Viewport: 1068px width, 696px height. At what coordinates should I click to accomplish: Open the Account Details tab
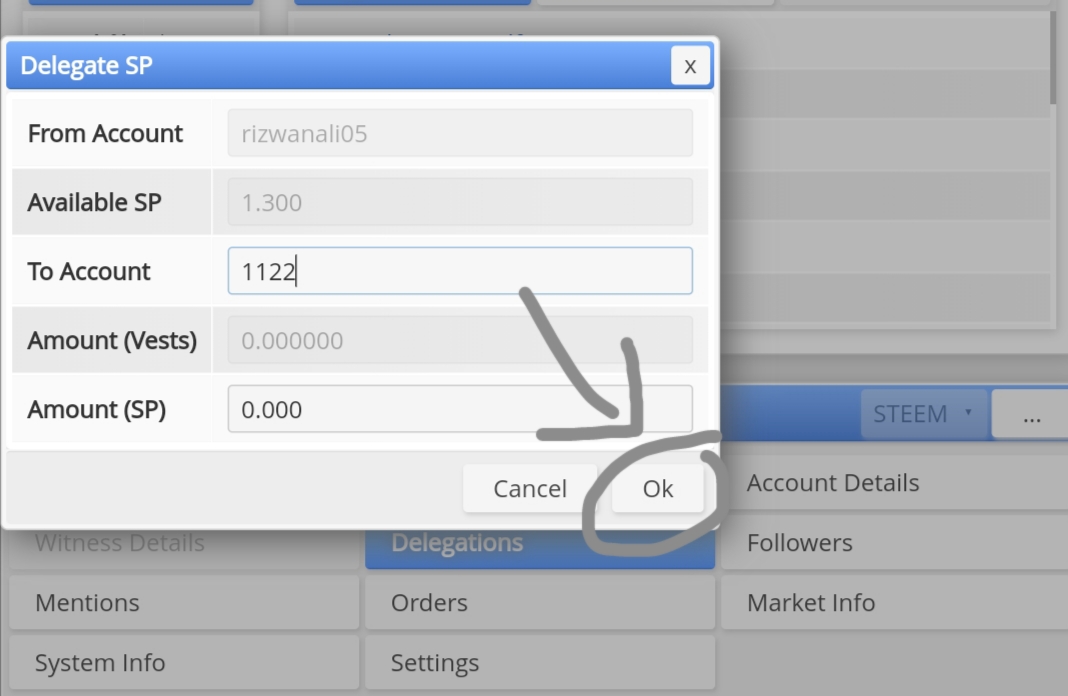(894, 483)
